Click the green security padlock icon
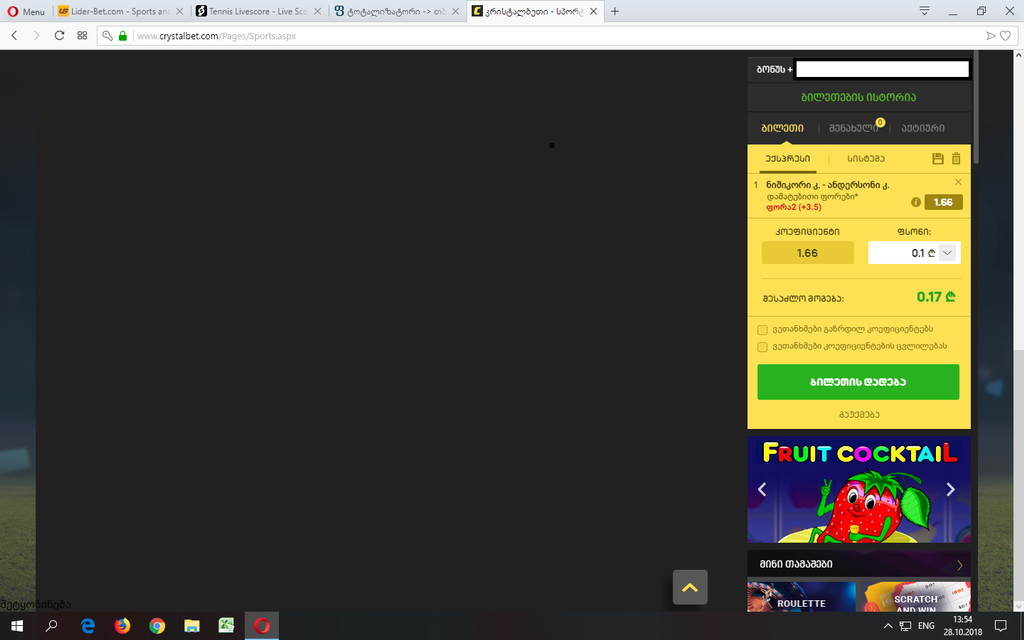 point(123,36)
